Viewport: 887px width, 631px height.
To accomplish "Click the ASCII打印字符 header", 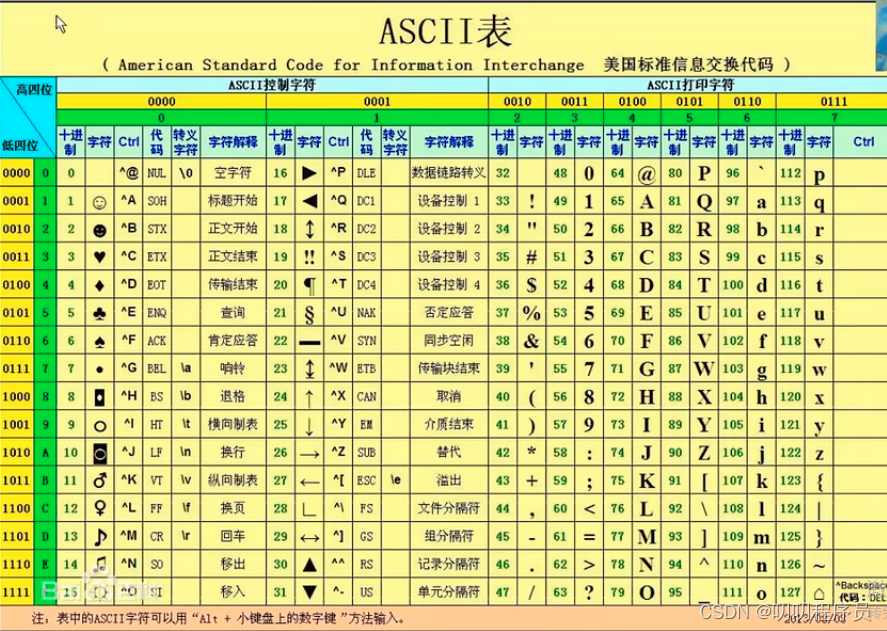I will click(x=690, y=85).
